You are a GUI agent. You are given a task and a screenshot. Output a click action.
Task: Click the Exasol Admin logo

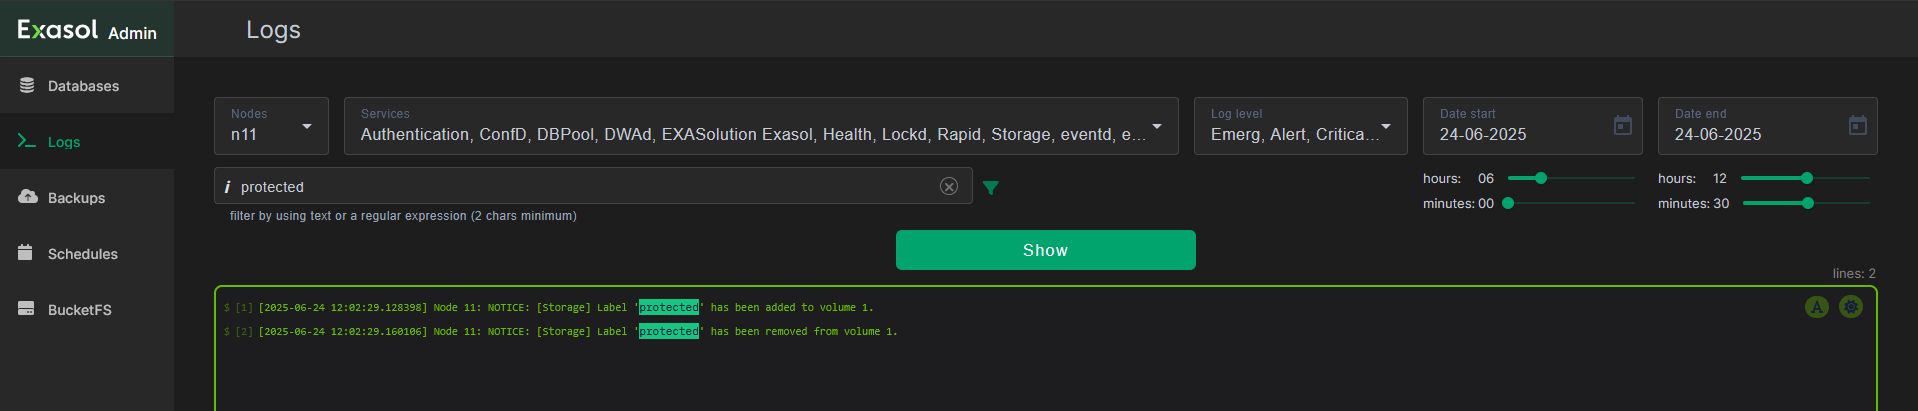pos(87,29)
